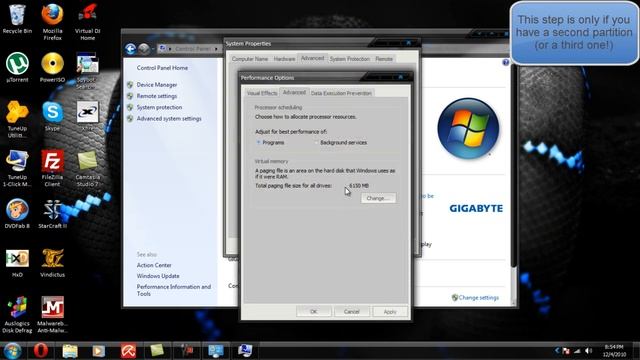Screen dimensions: 640x360
Task: Launch the HxD hex editor icon
Action: pyautogui.click(x=17, y=262)
